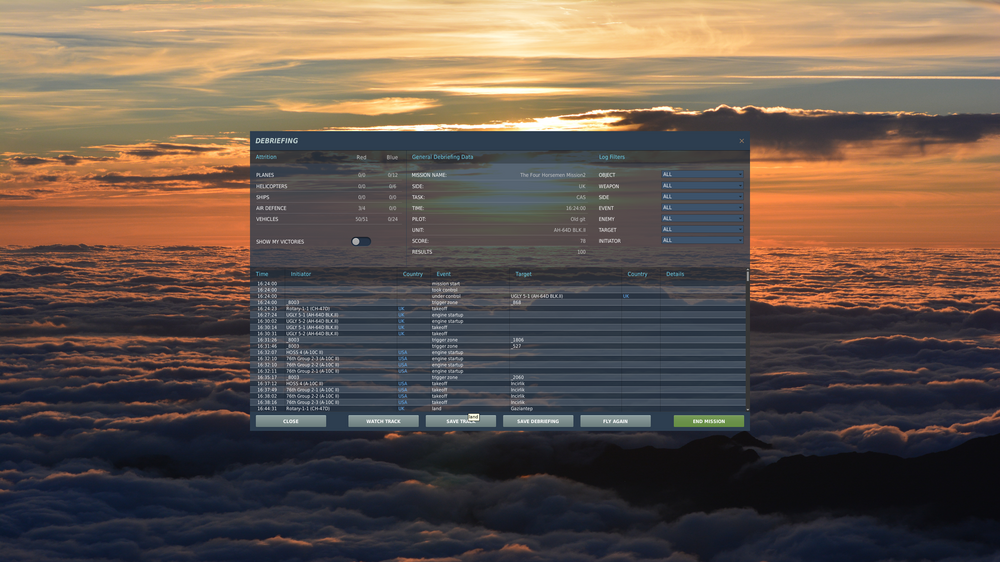Viewport: 1000px width, 562px height.
Task: Click the AIR DEFENCE Red value 3/4
Action: 362,209
